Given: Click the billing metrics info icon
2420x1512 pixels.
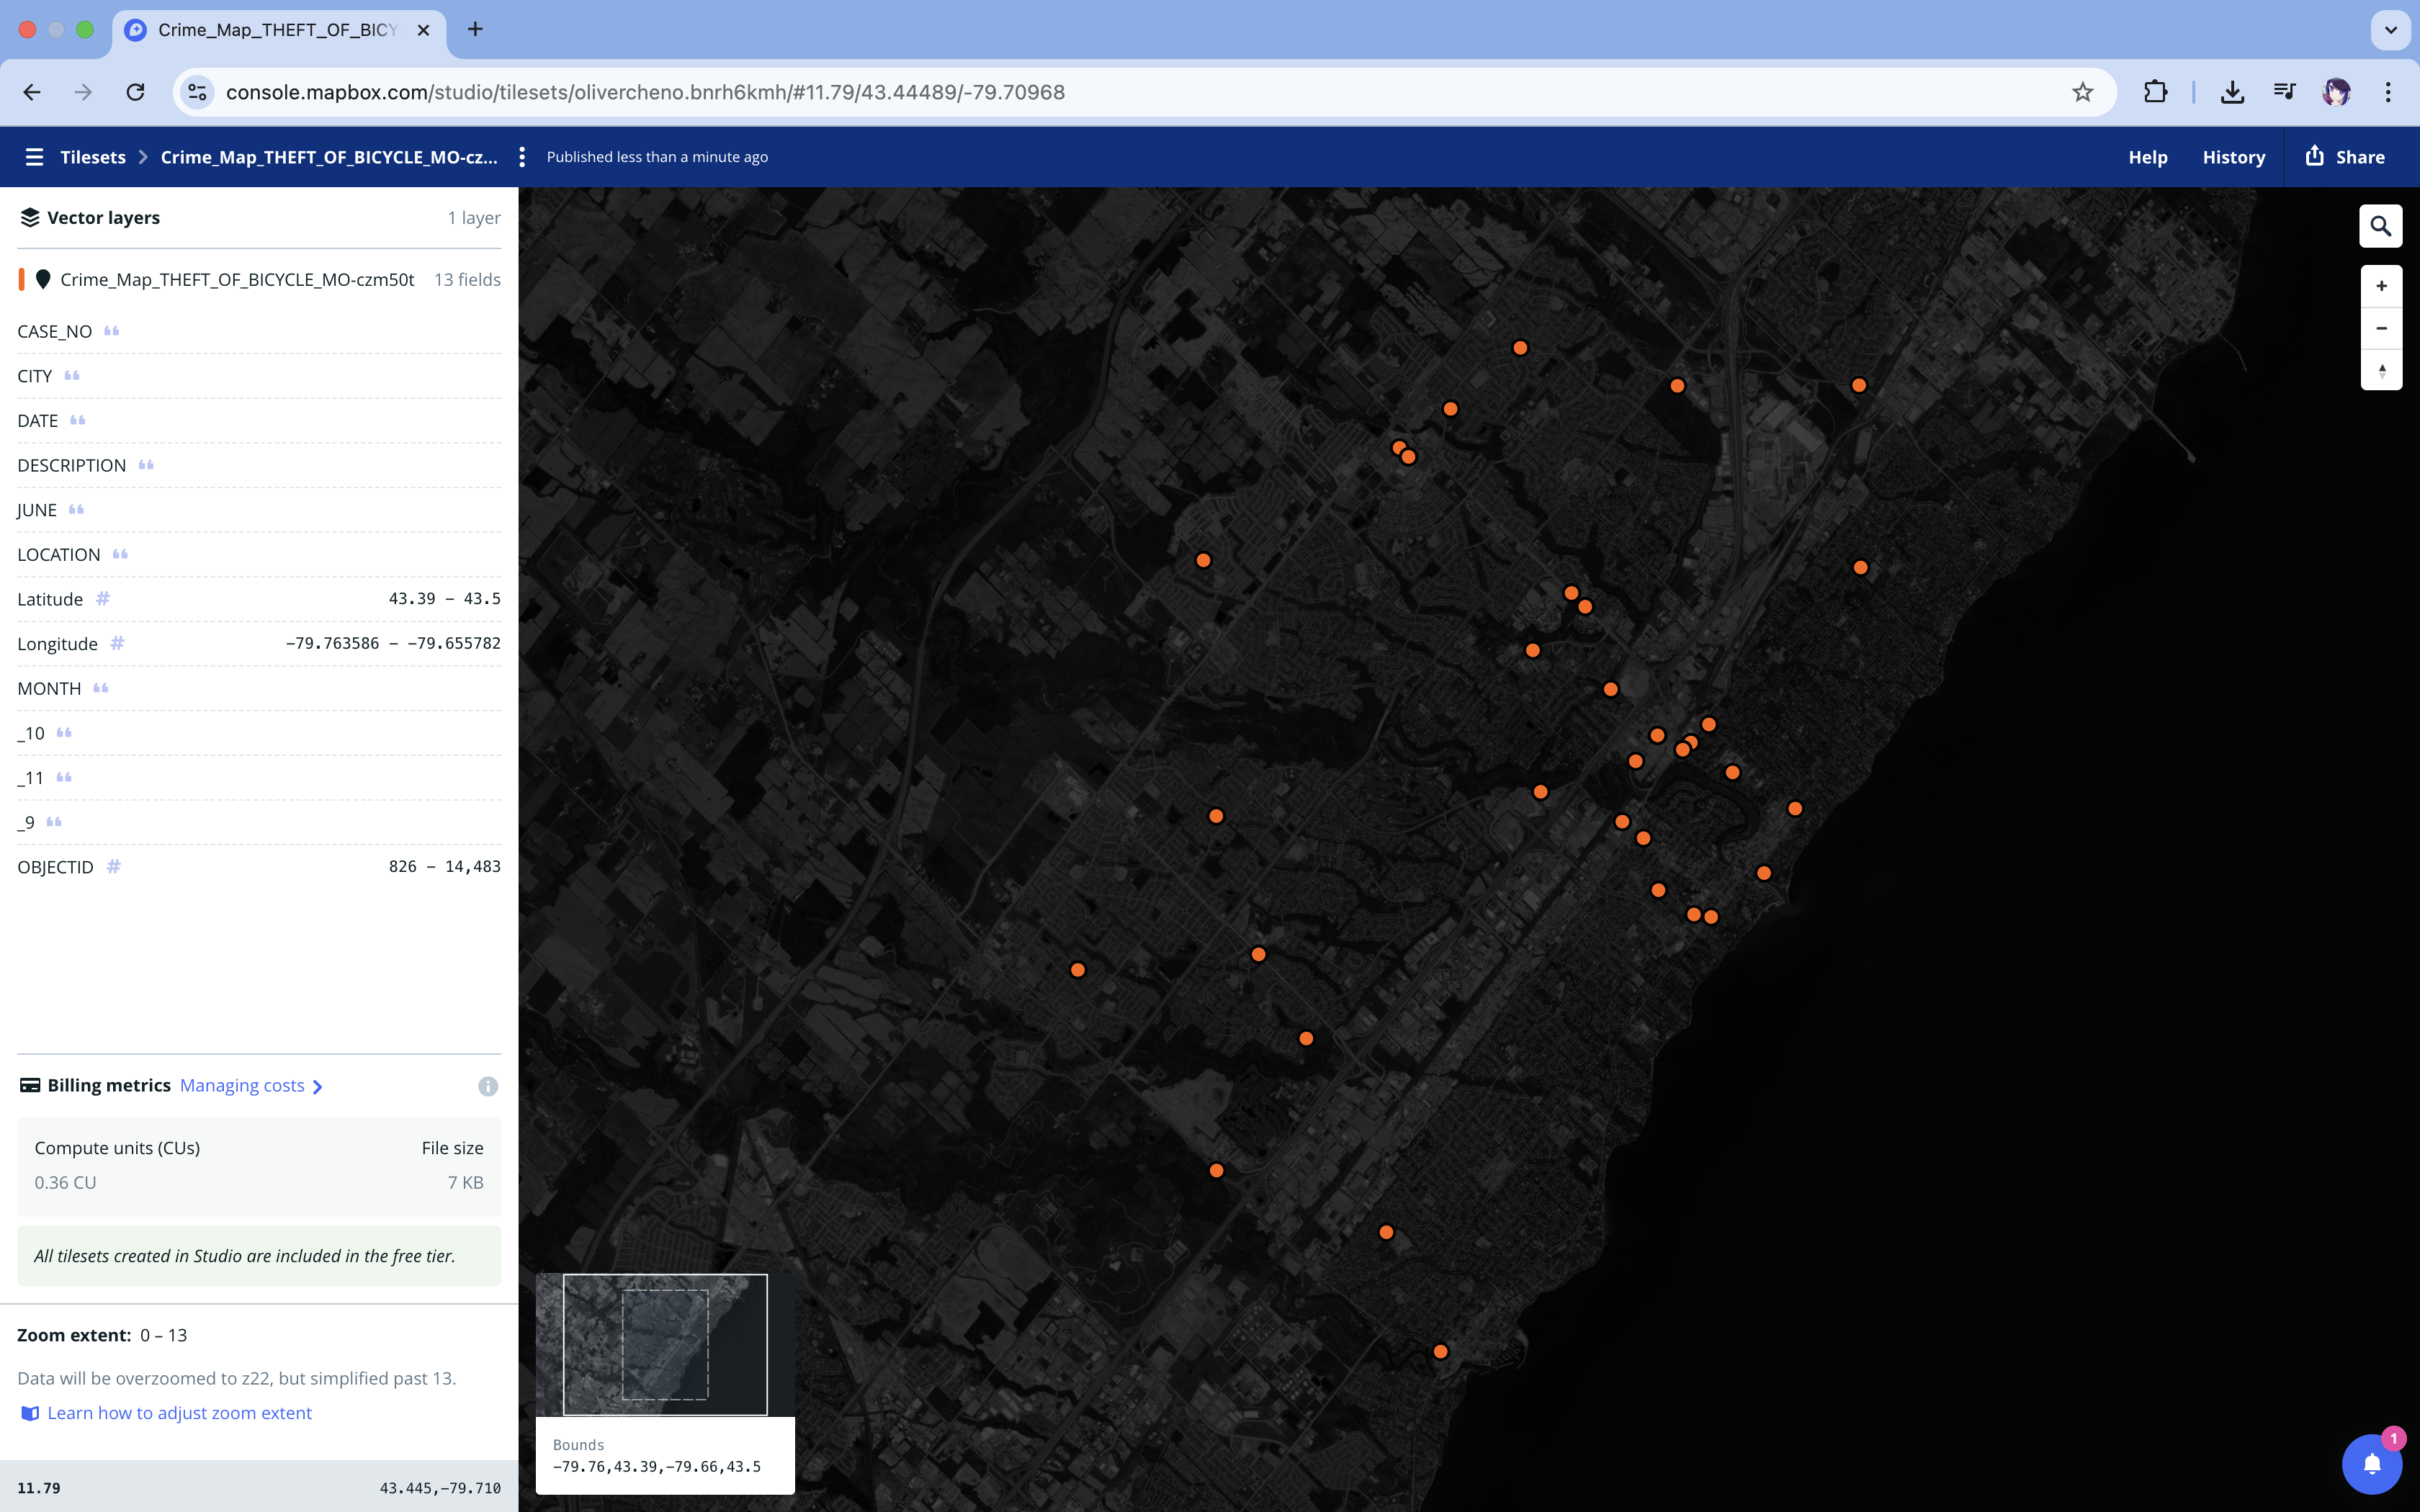Looking at the screenshot, I should pos(488,1086).
